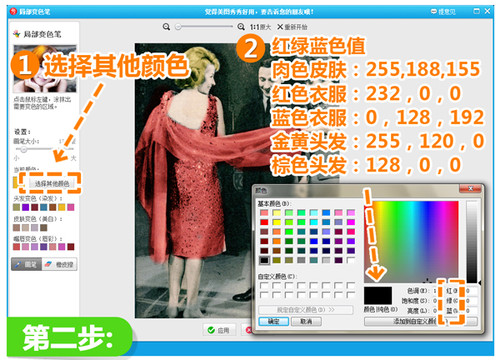Viewport: 500px width, 360px height.
Task: Click the 应用 apply button
Action: click(219, 330)
